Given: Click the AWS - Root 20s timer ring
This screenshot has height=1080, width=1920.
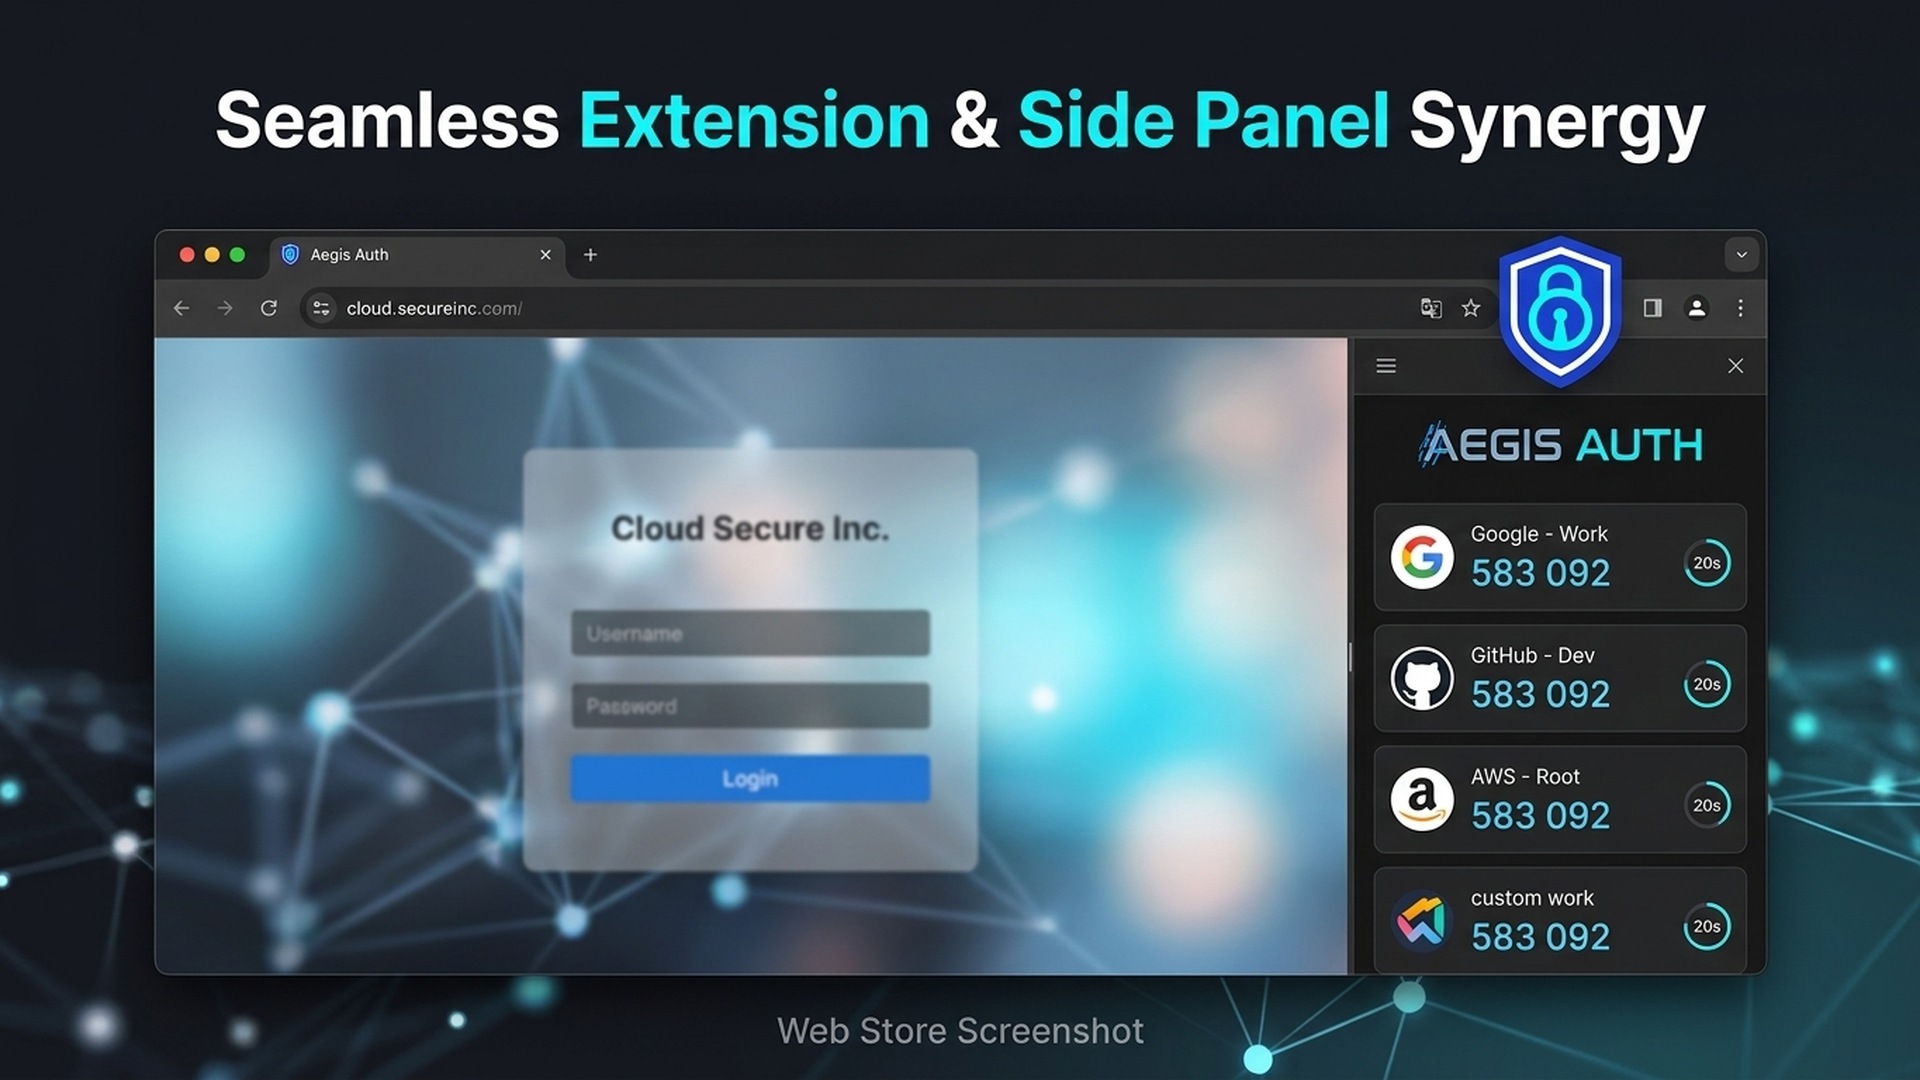Looking at the screenshot, I should pos(1707,805).
